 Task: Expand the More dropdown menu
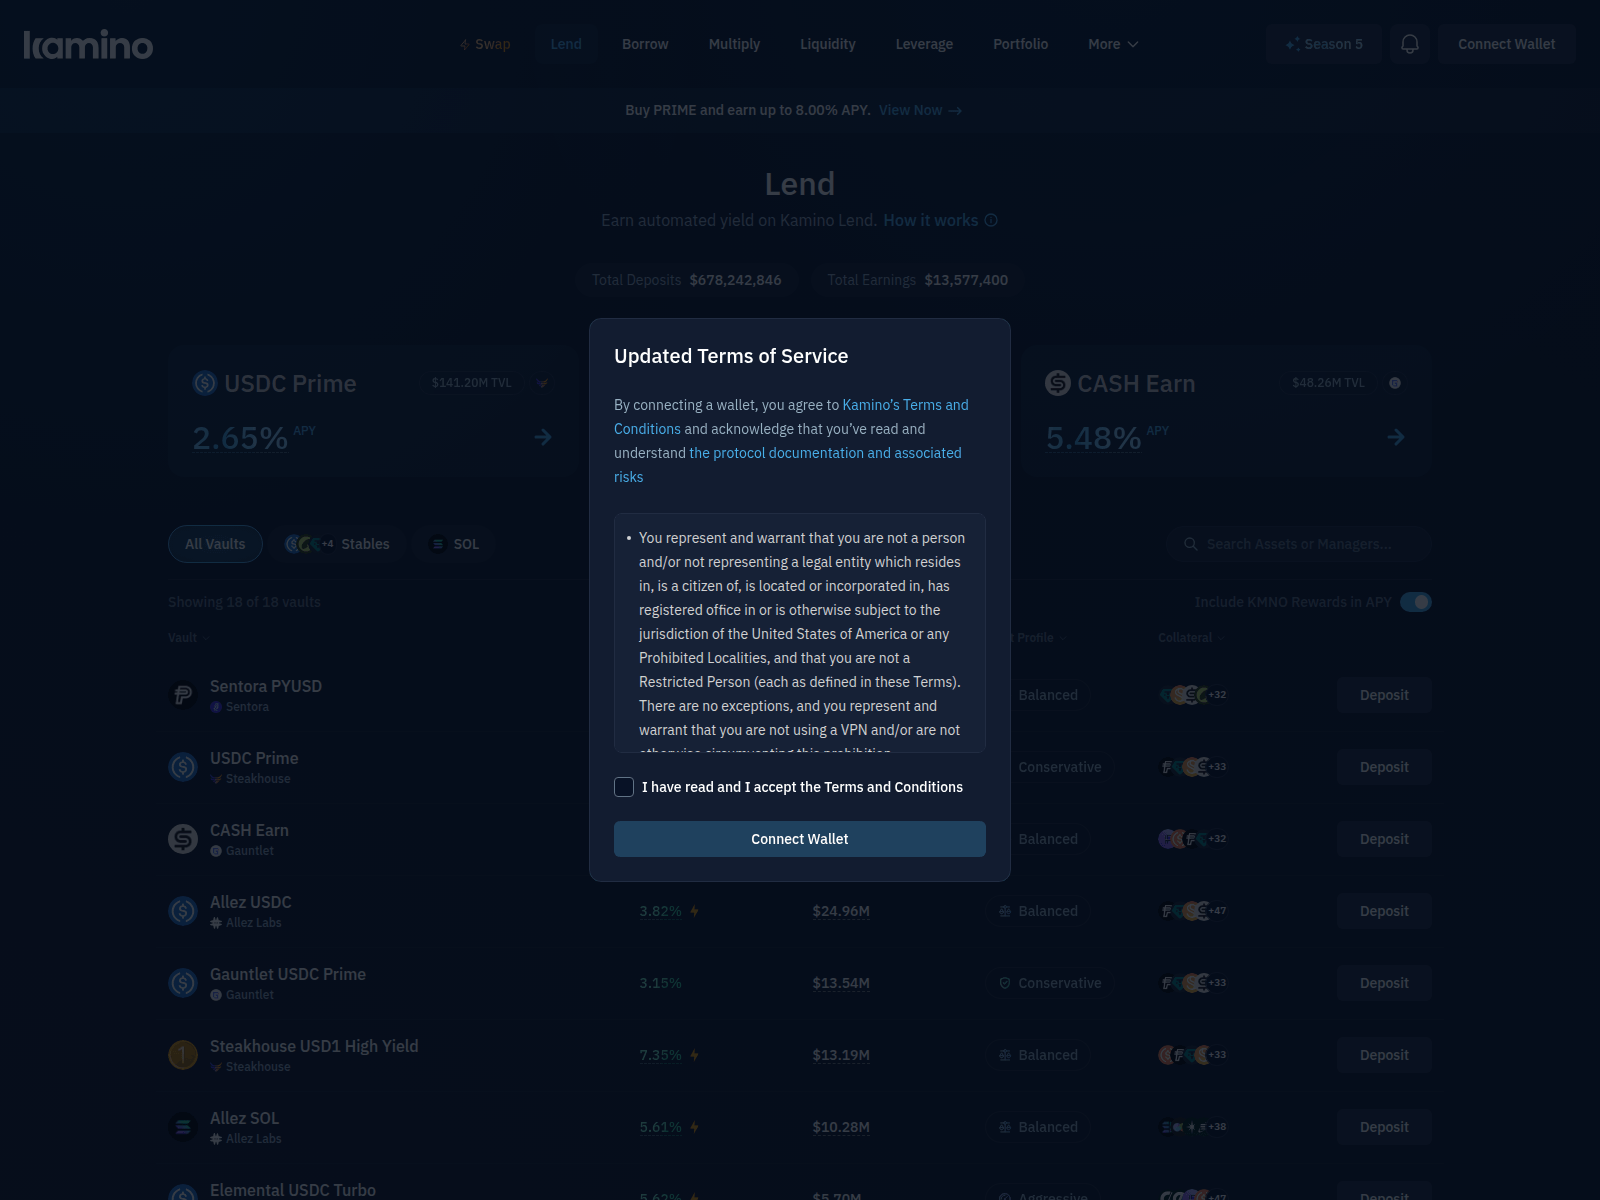tap(1113, 44)
